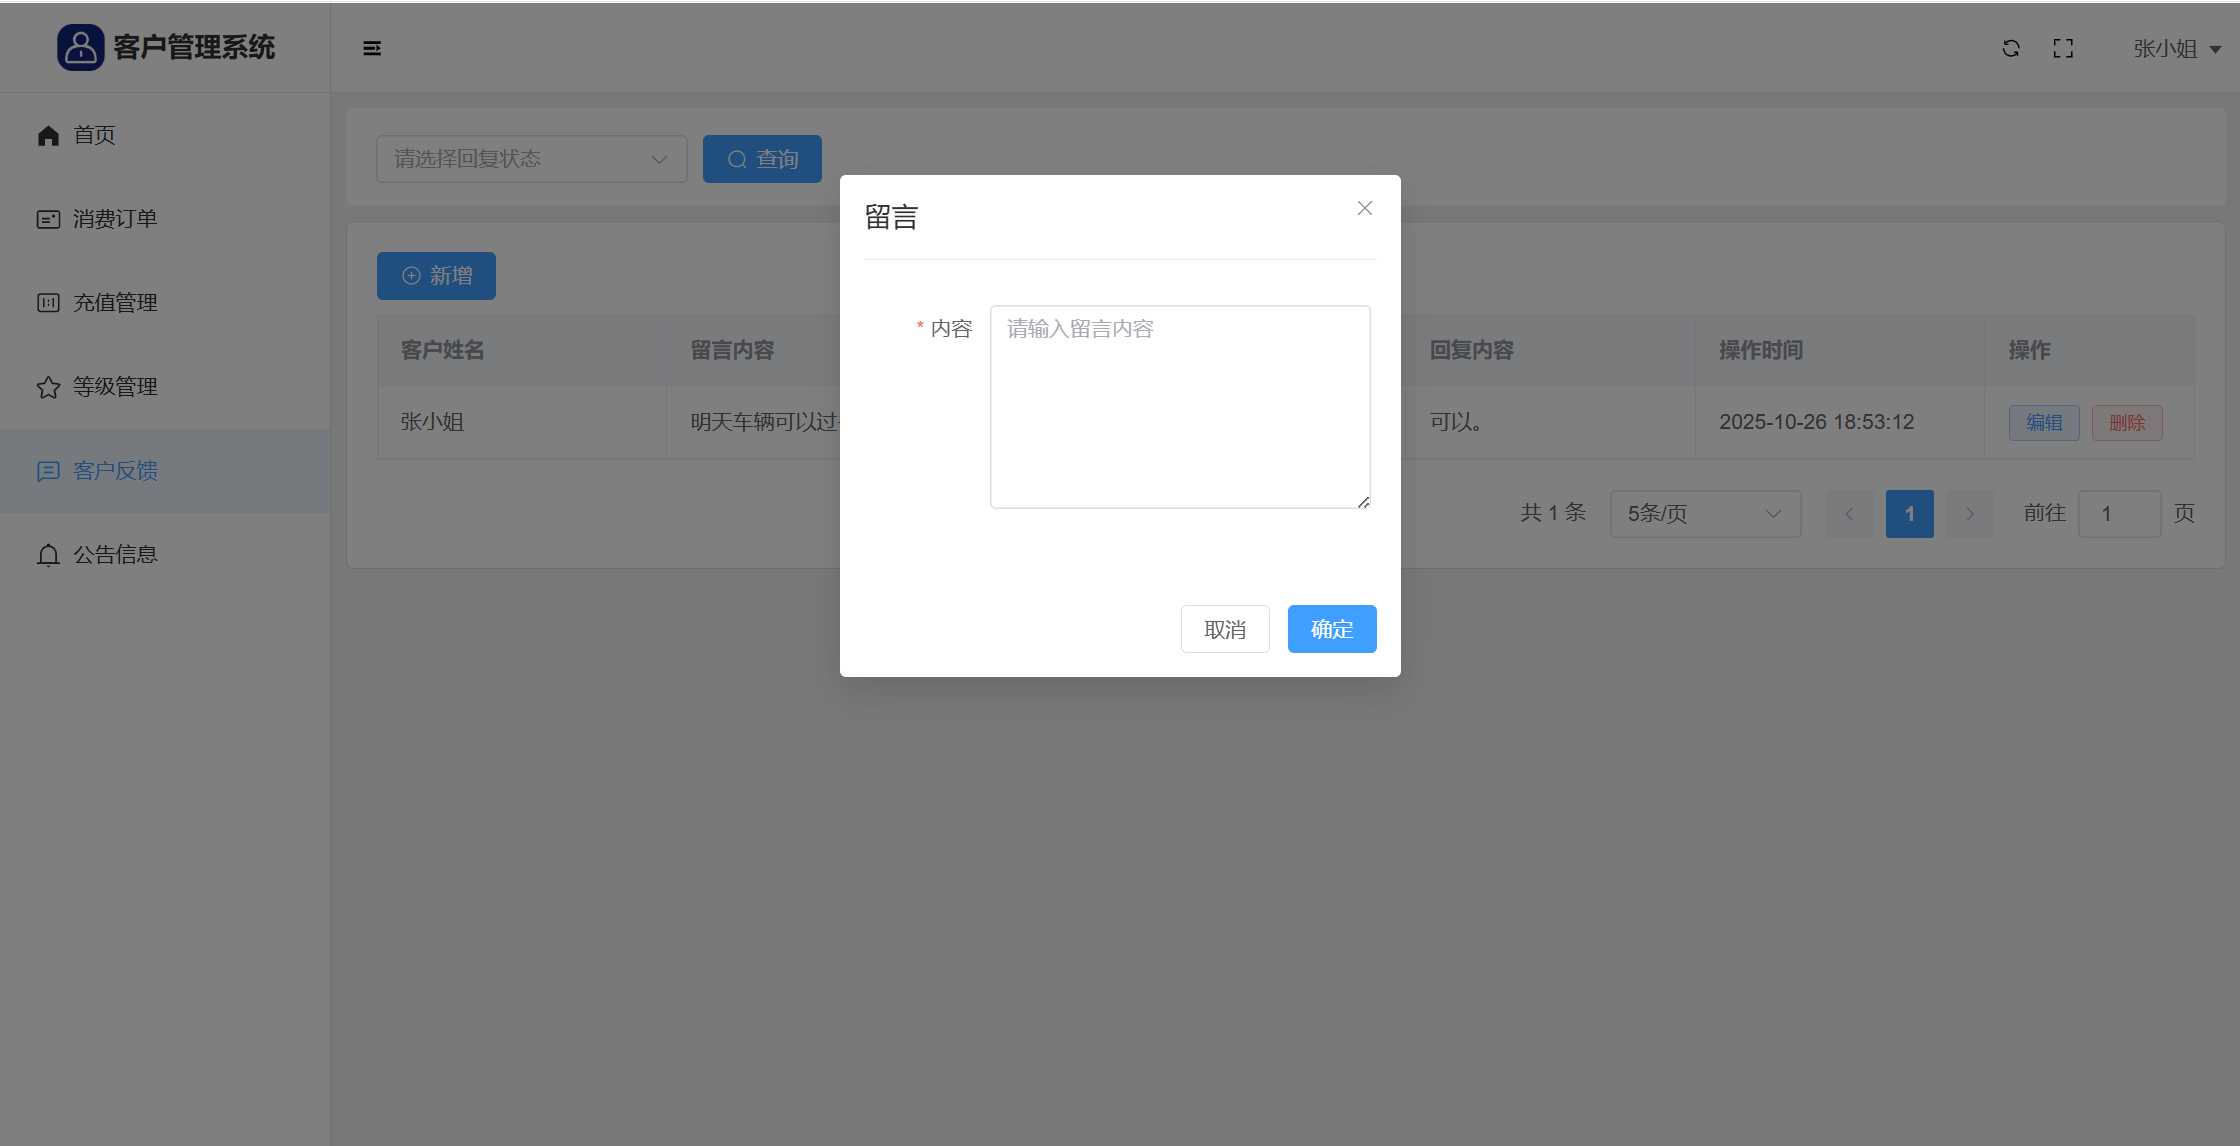
Task: Open 充值管理 in sidebar
Action: (x=114, y=303)
